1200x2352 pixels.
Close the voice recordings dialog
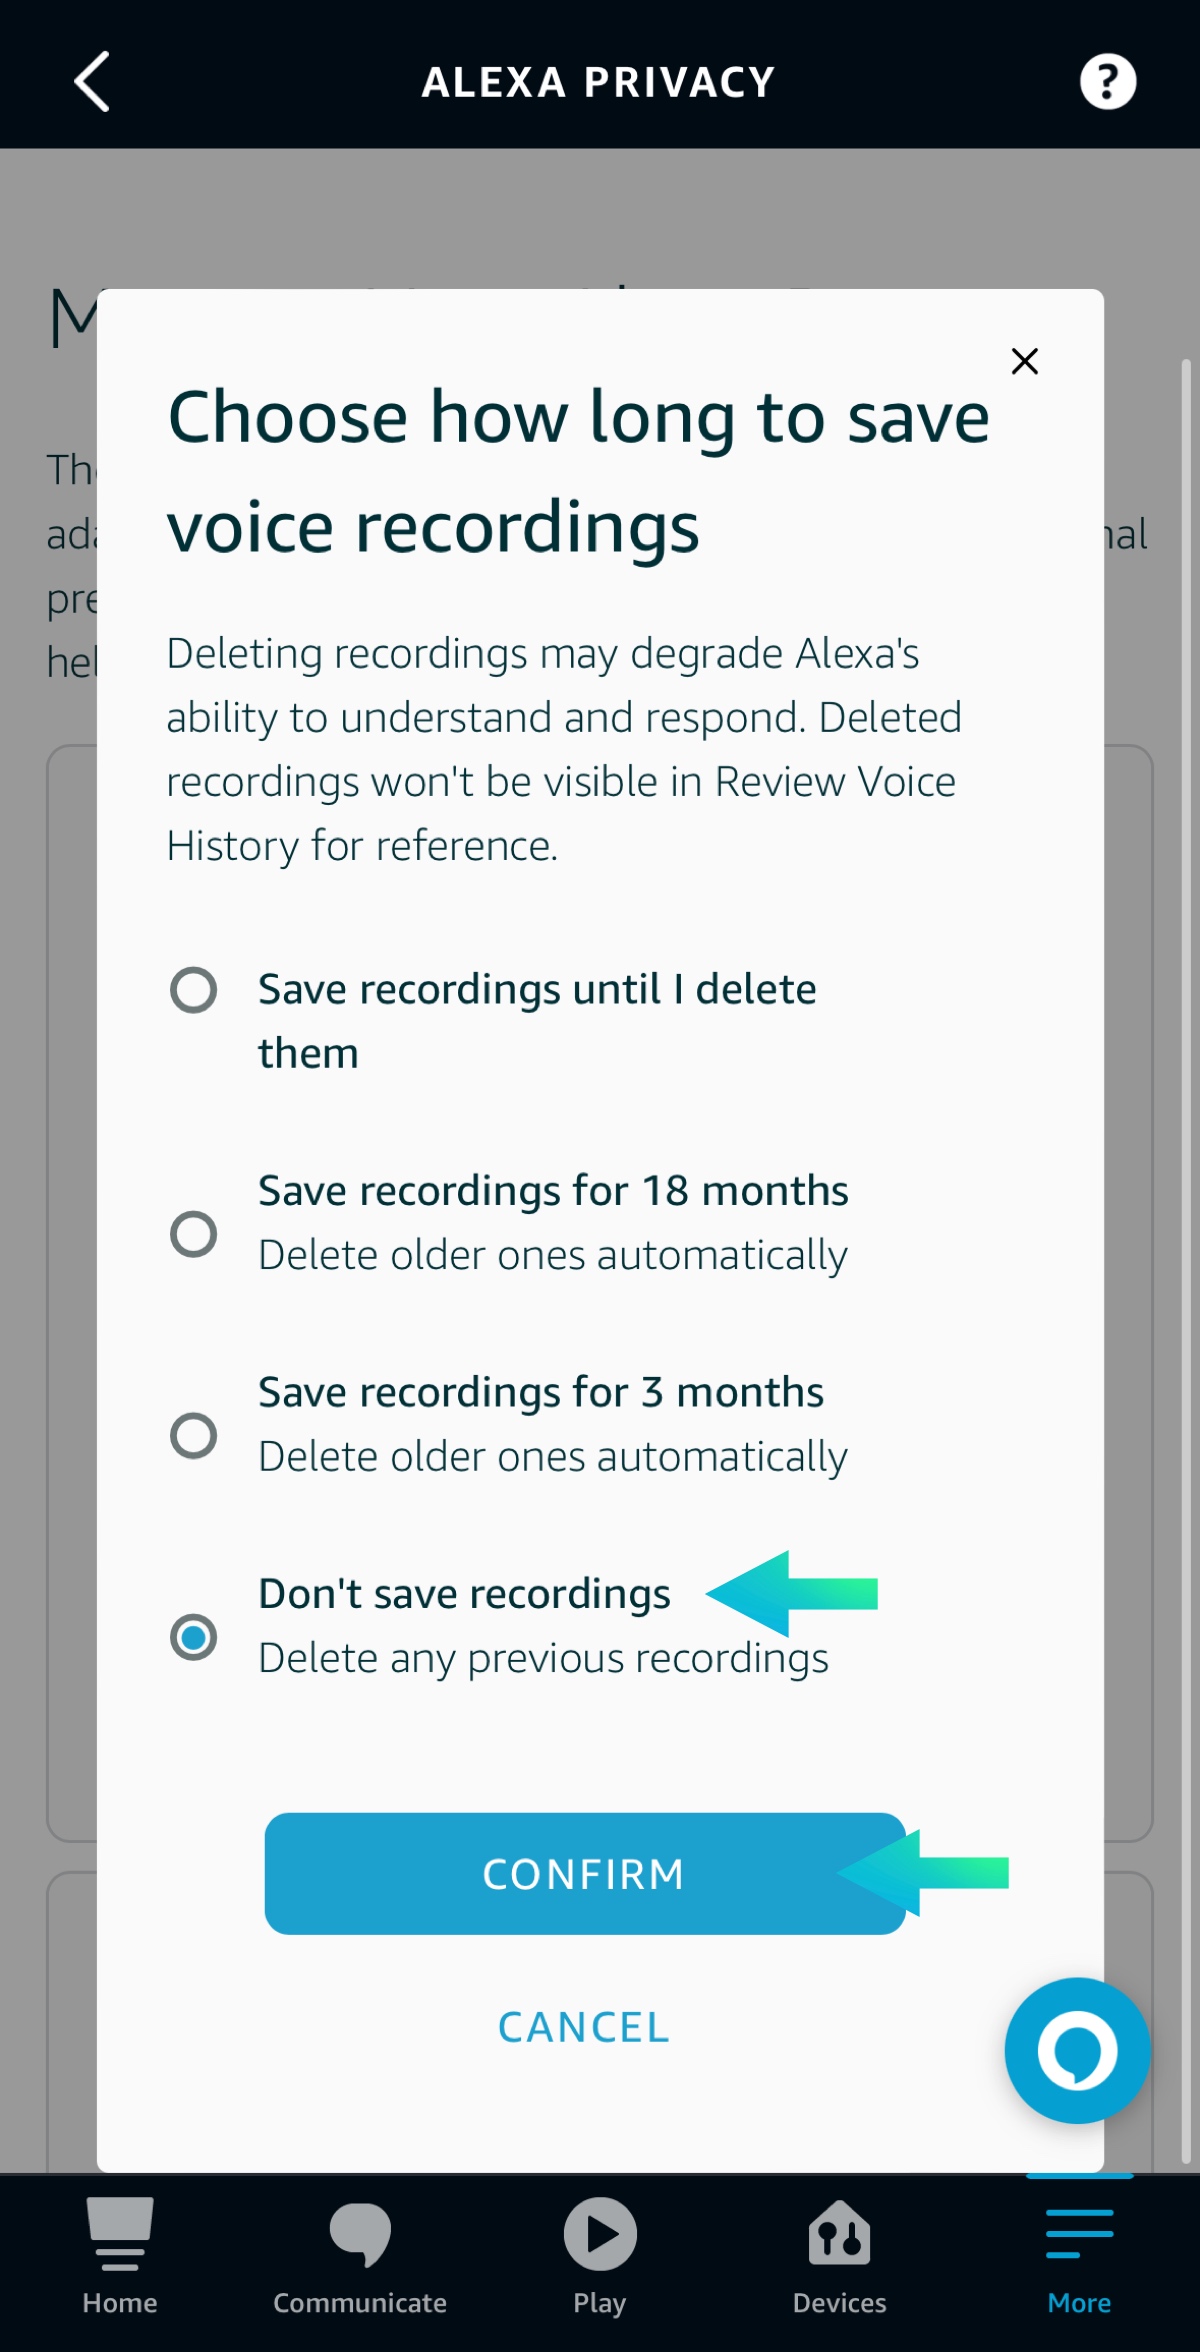pos(1024,361)
